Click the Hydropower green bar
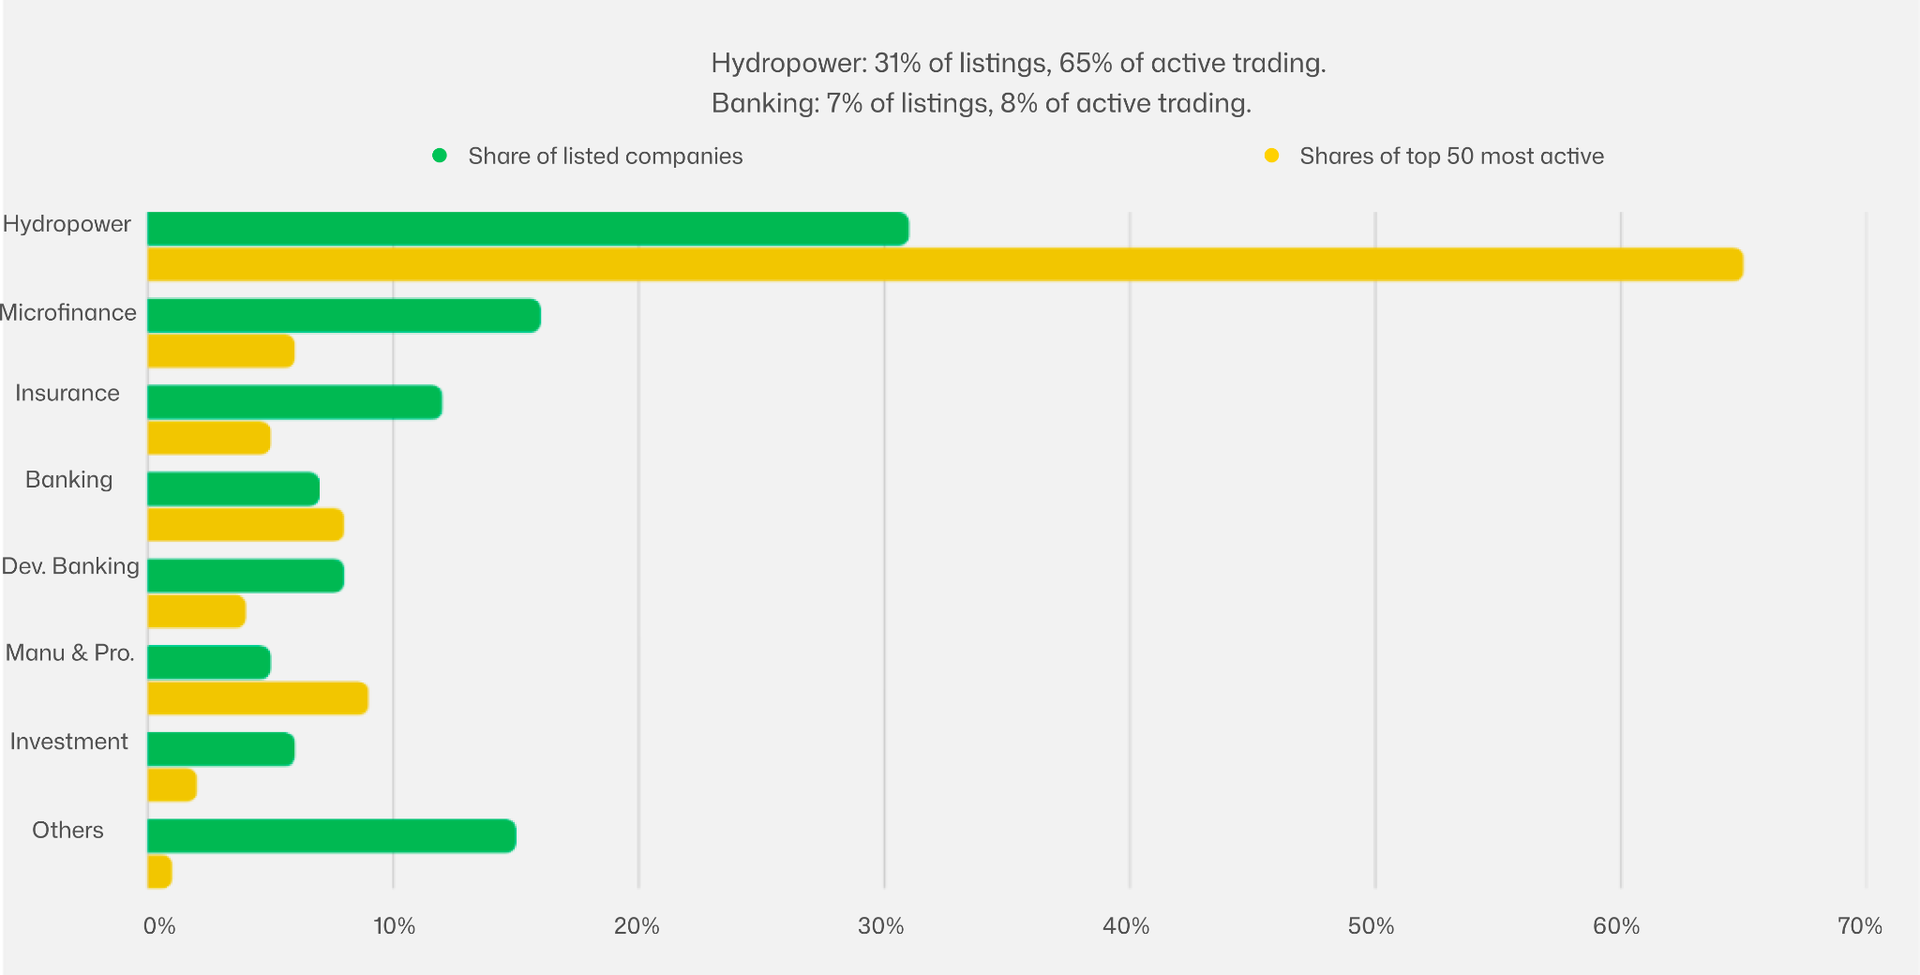The image size is (1920, 975). pos(527,229)
